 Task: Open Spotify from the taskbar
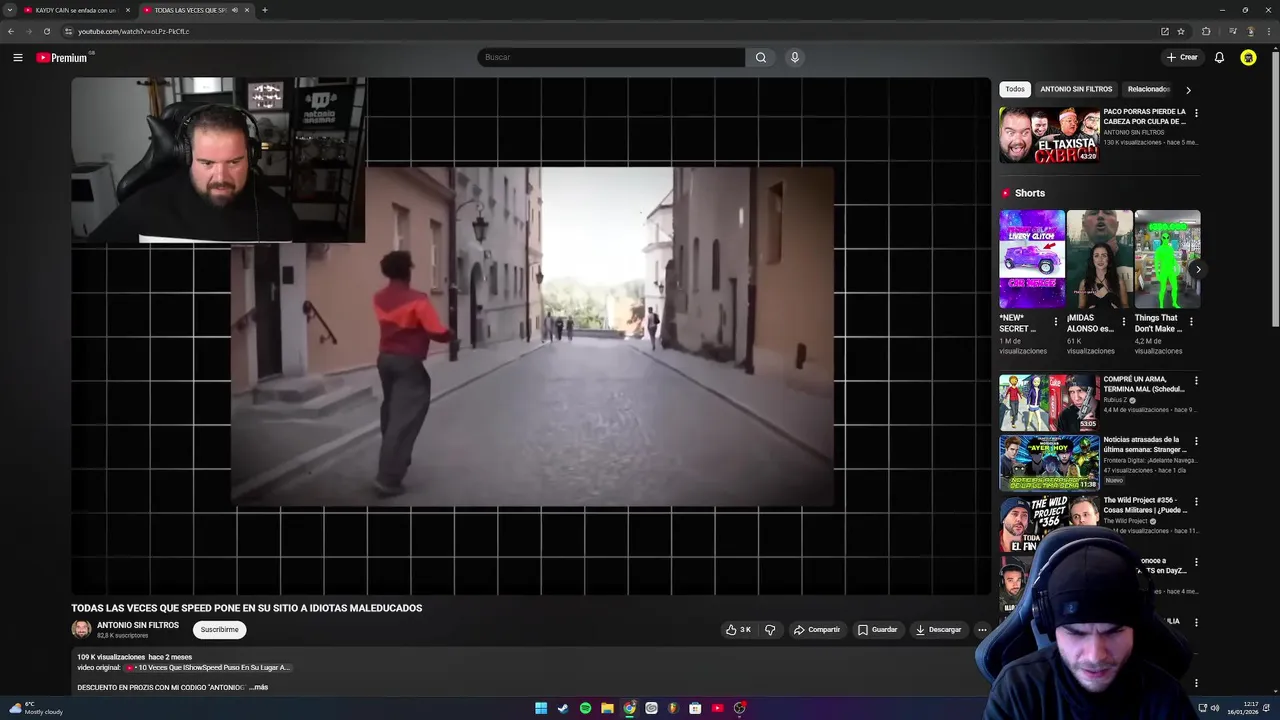click(x=585, y=708)
